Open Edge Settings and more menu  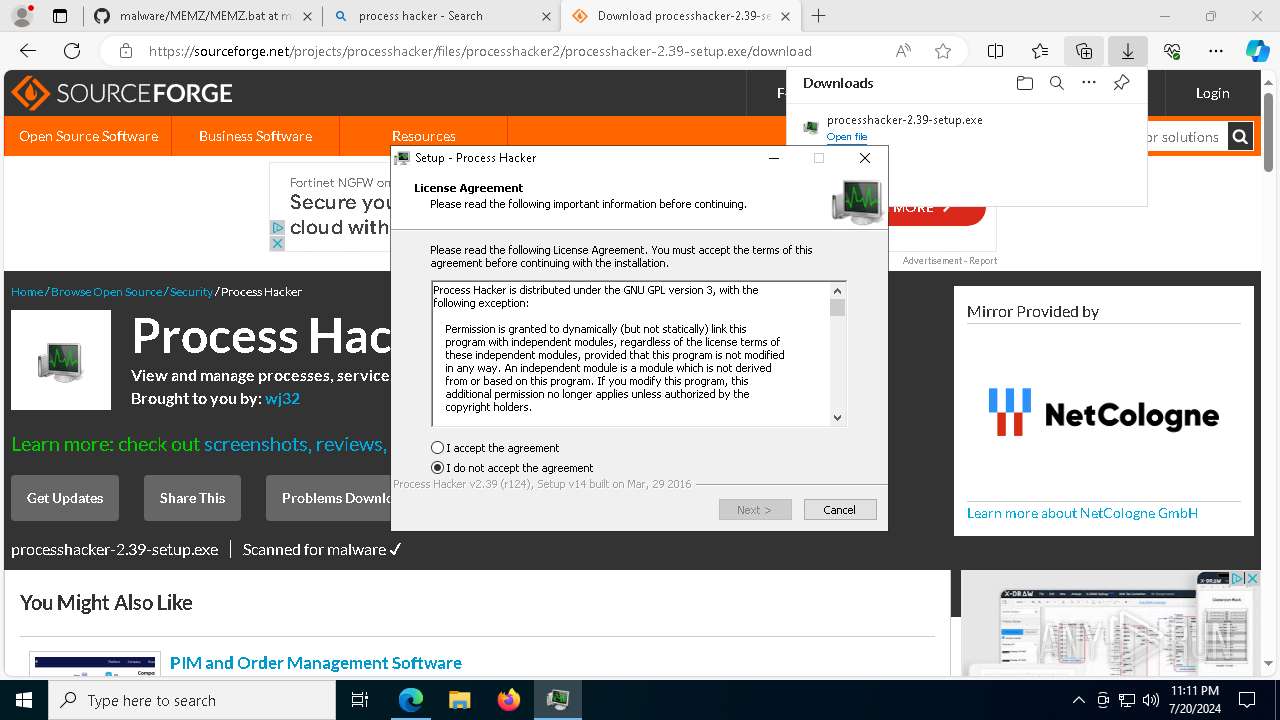coord(1216,51)
